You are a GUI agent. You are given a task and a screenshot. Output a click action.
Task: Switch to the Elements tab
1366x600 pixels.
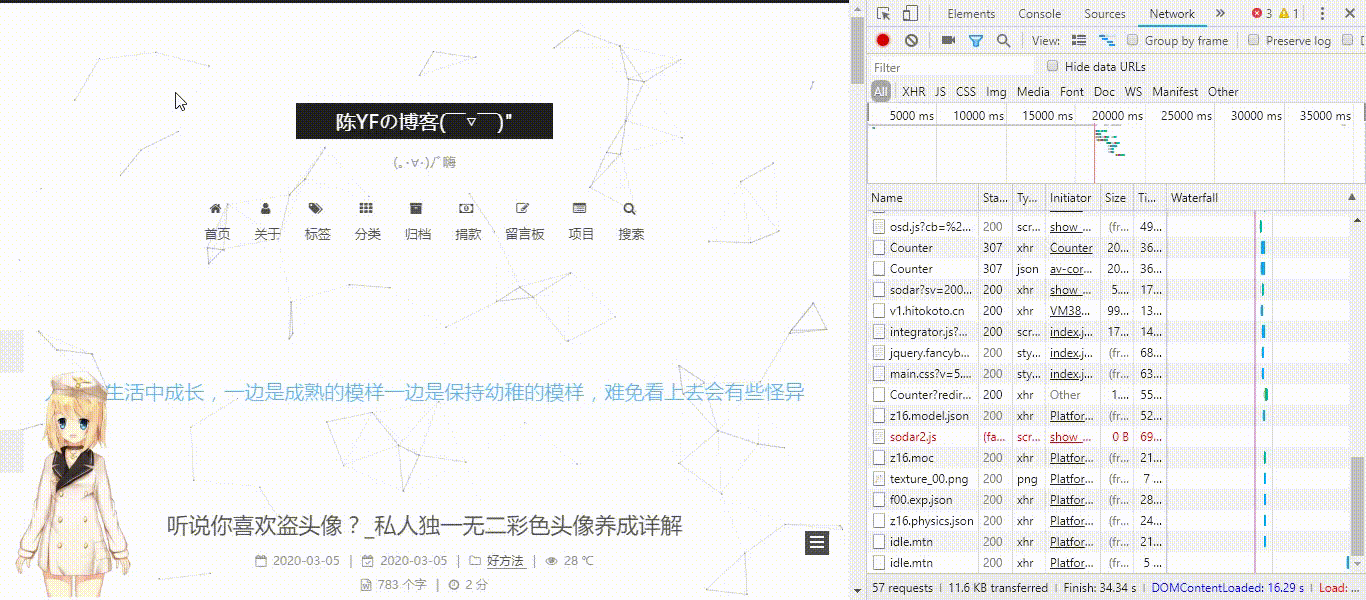[971, 13]
